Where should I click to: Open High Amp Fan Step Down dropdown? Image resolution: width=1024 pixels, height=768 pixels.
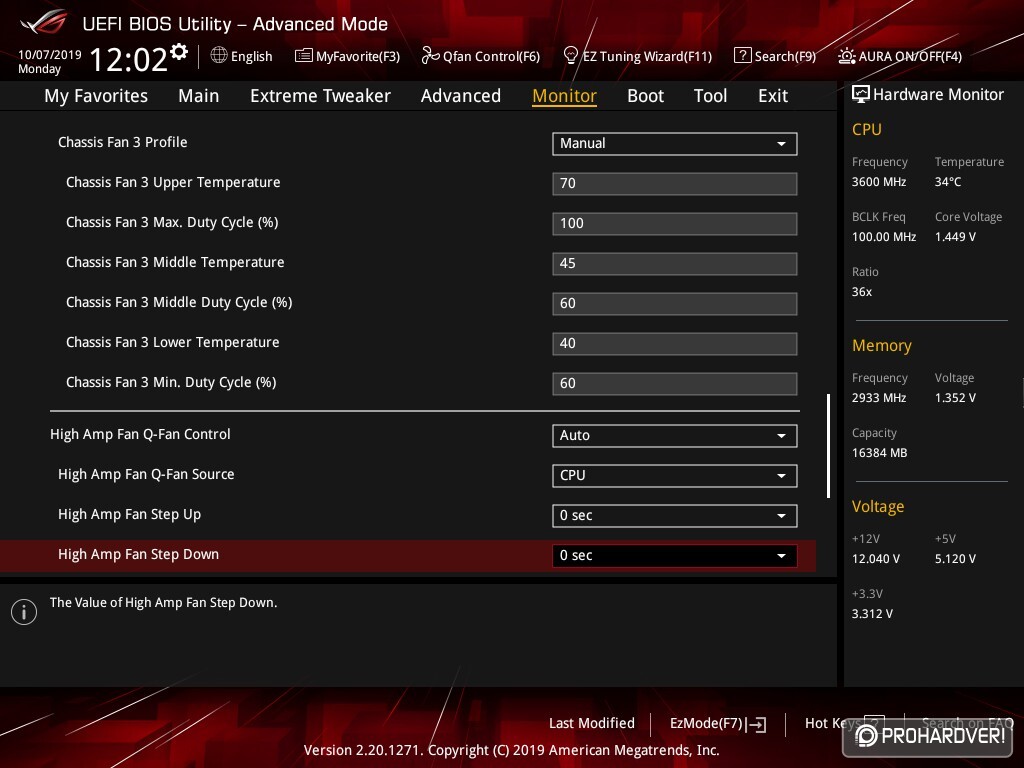click(x=675, y=556)
